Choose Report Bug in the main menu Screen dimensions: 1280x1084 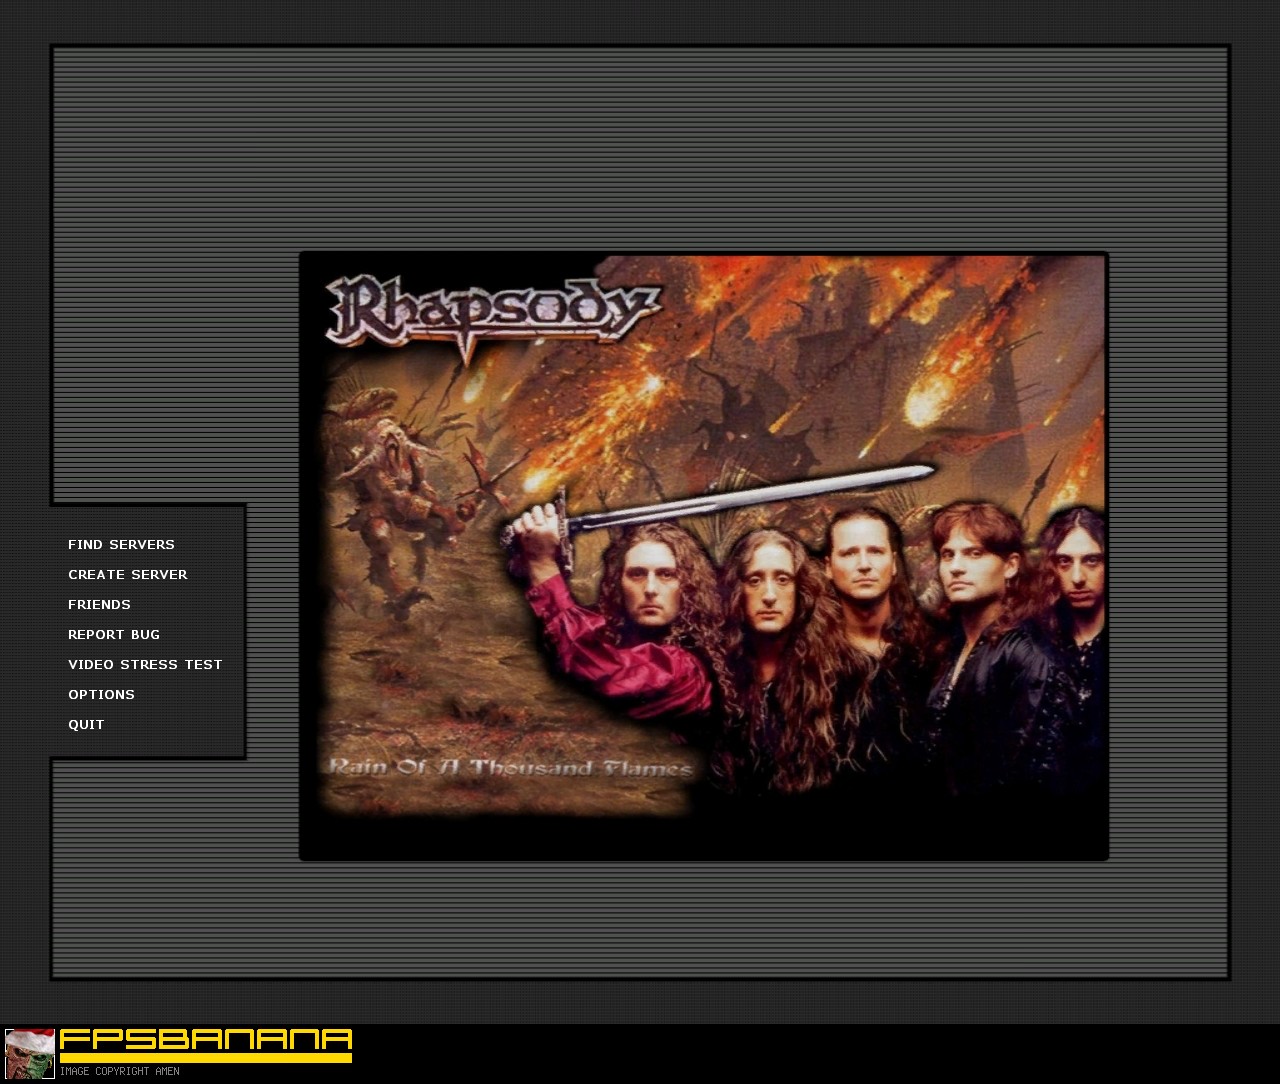coord(114,635)
